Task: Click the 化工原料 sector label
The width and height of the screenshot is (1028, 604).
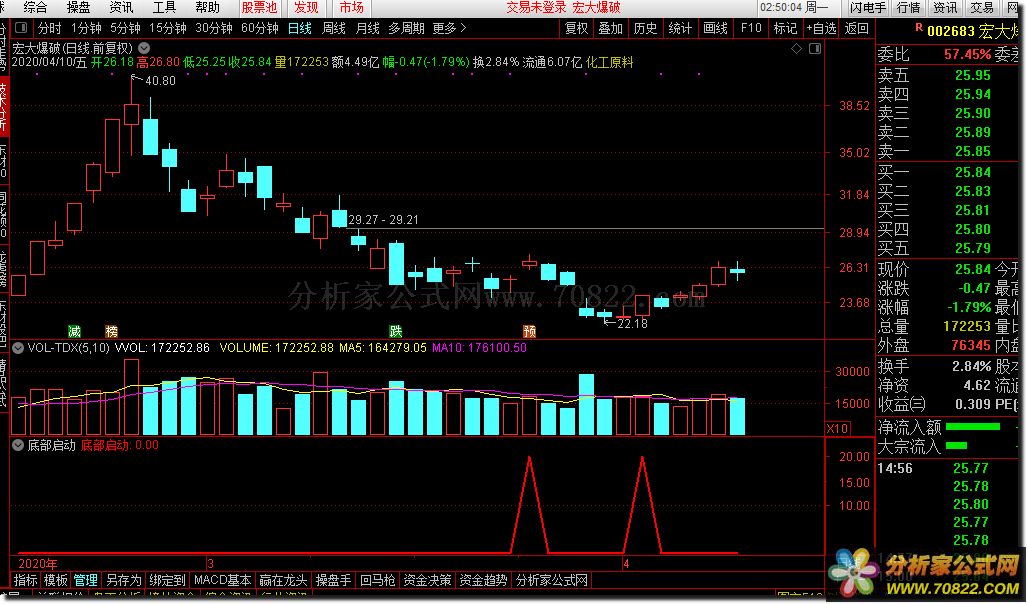Action: (x=610, y=62)
